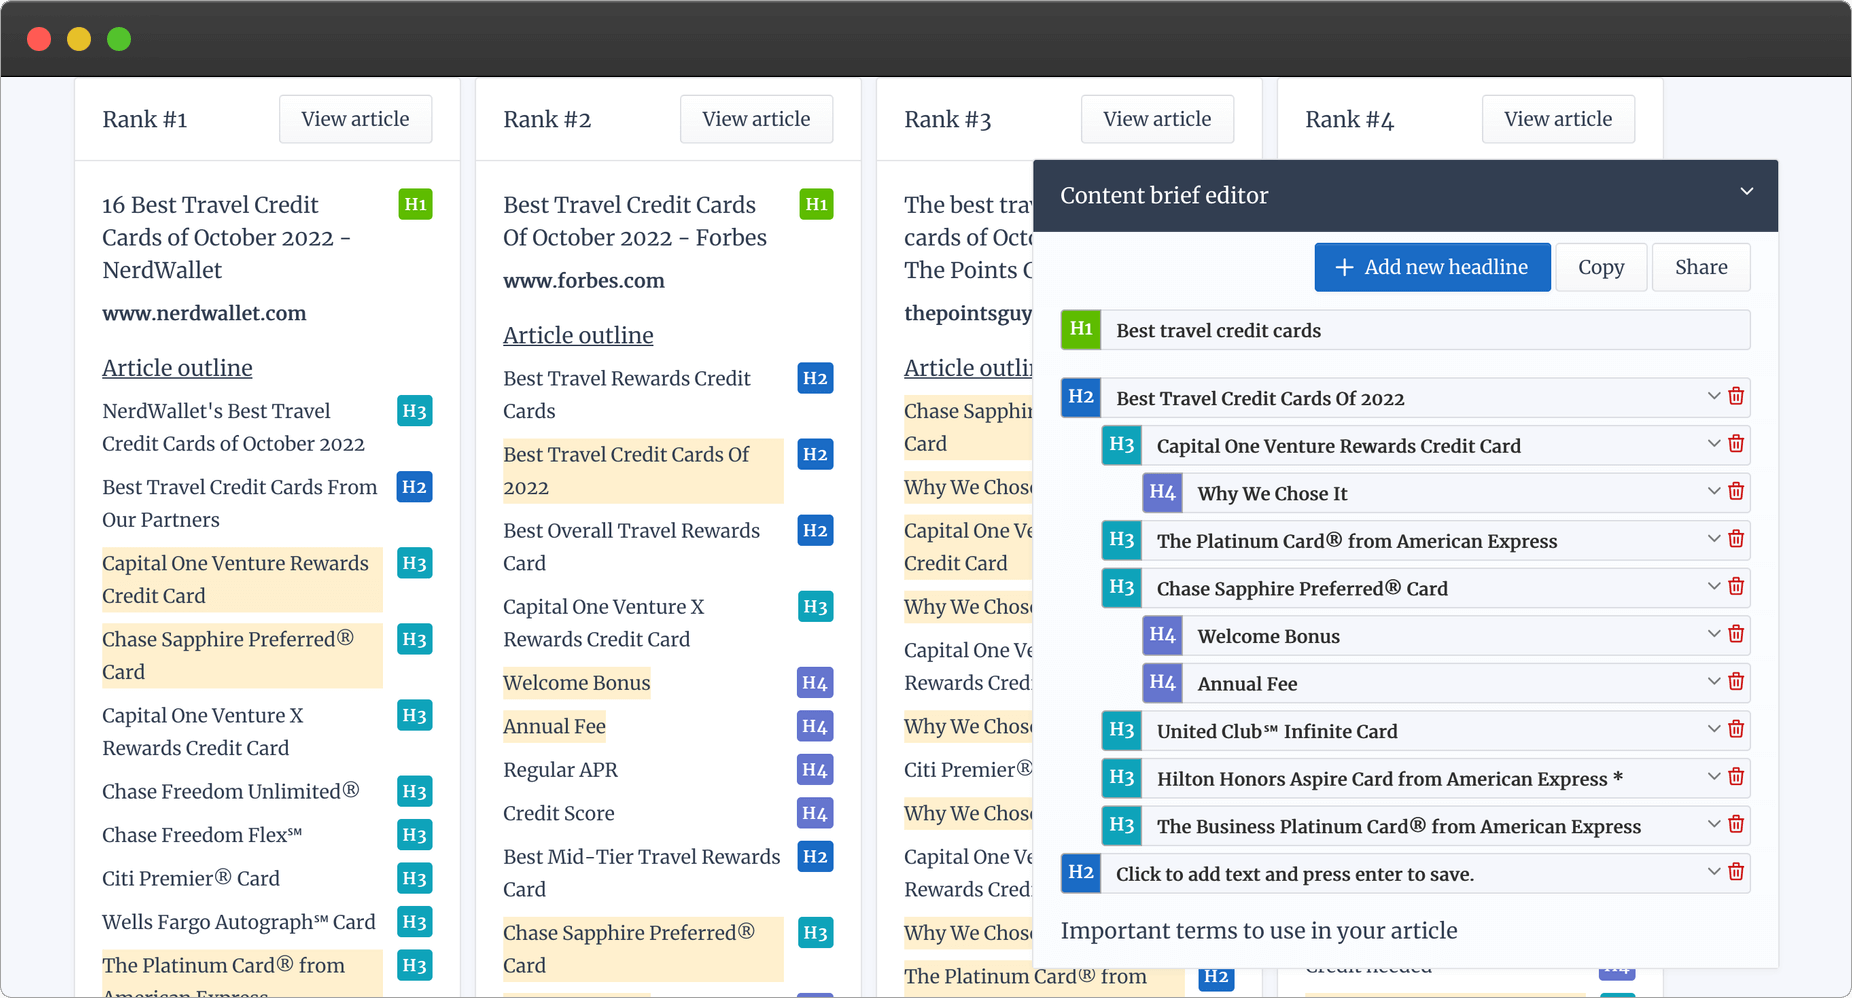
Task: Collapse the Content brief editor panel
Action: coord(1747,190)
